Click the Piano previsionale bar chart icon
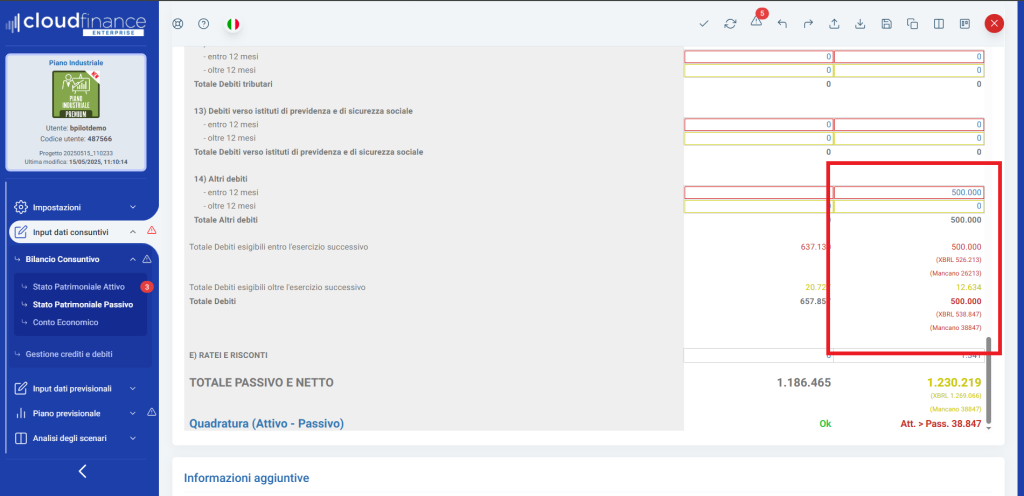 coord(21,413)
